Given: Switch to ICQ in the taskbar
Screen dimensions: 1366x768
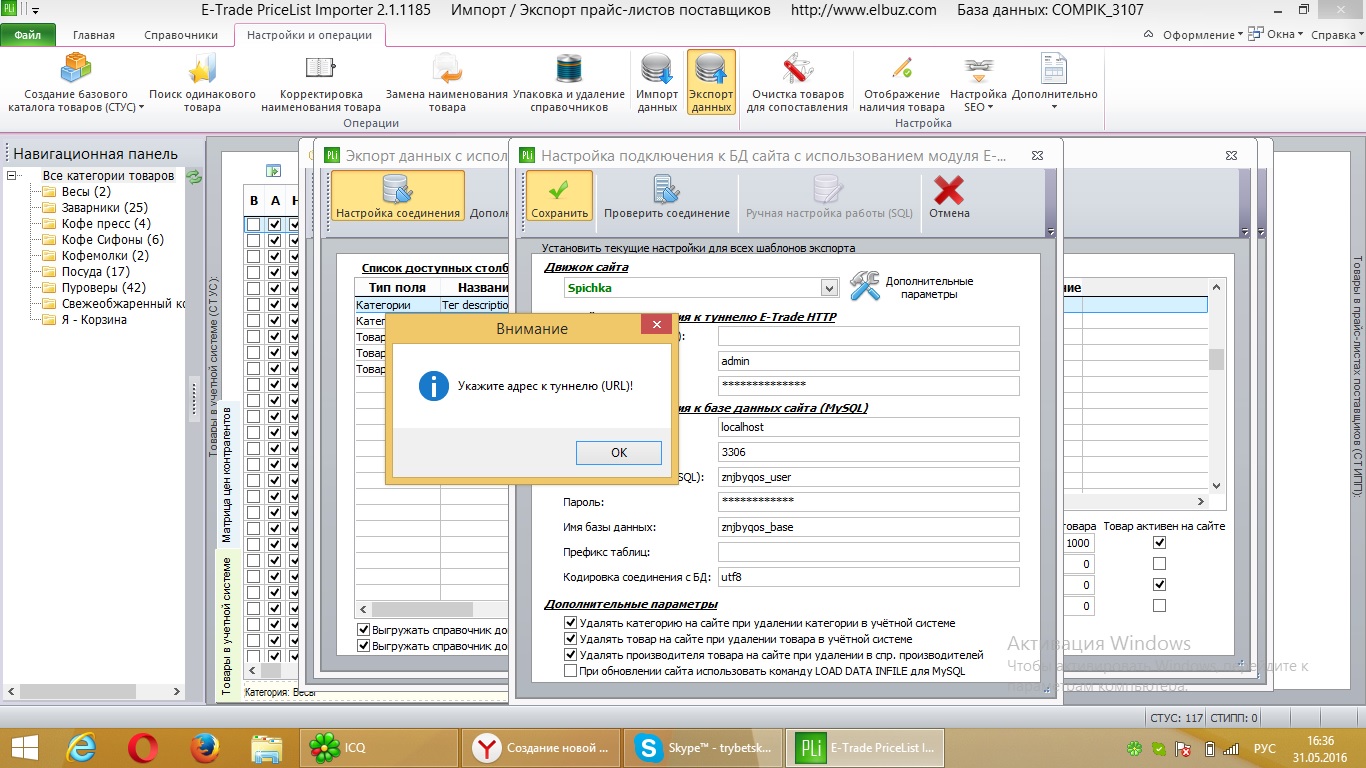Looking at the screenshot, I should click(x=377, y=747).
